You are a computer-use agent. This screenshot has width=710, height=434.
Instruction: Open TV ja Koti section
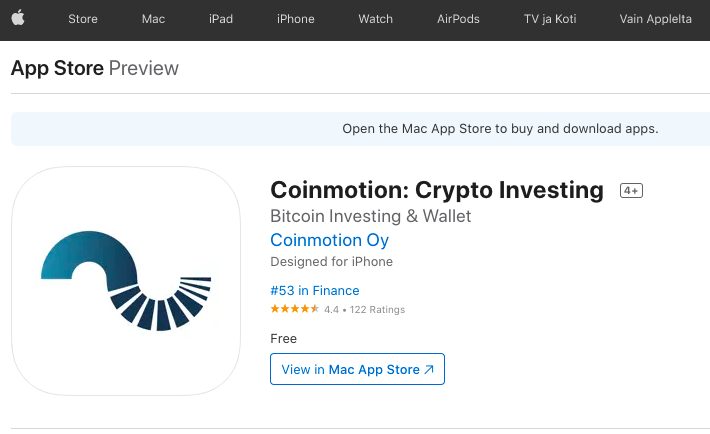click(550, 19)
